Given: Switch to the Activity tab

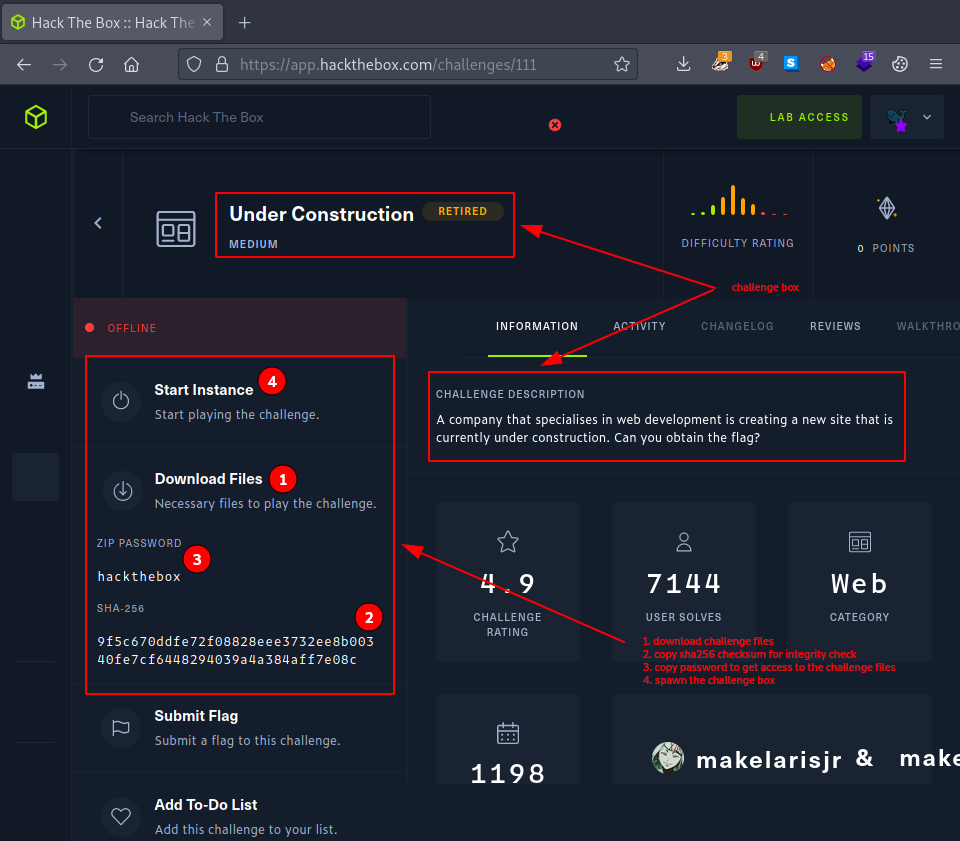Looking at the screenshot, I should 639,326.
